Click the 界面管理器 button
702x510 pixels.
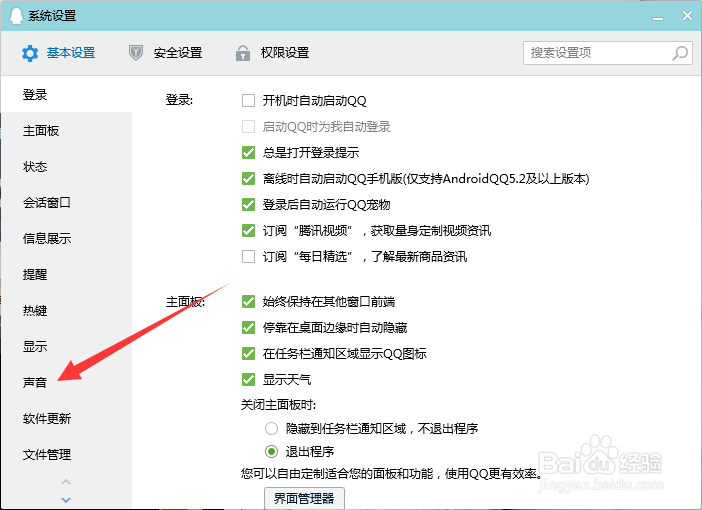[304, 498]
